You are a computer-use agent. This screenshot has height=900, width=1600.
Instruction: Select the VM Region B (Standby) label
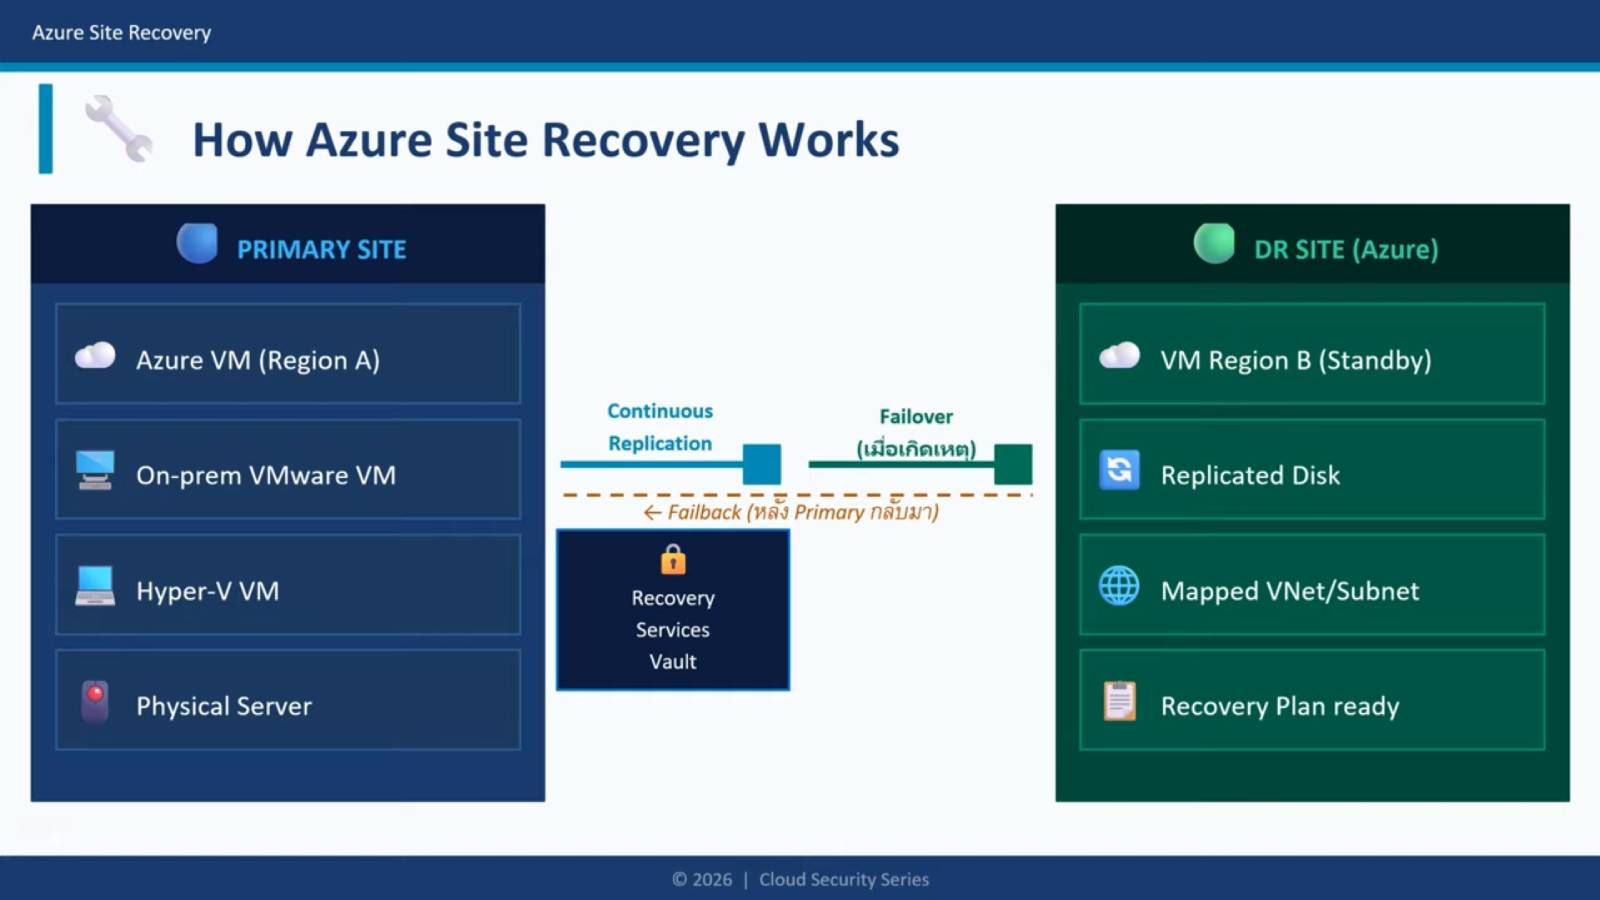(1296, 360)
